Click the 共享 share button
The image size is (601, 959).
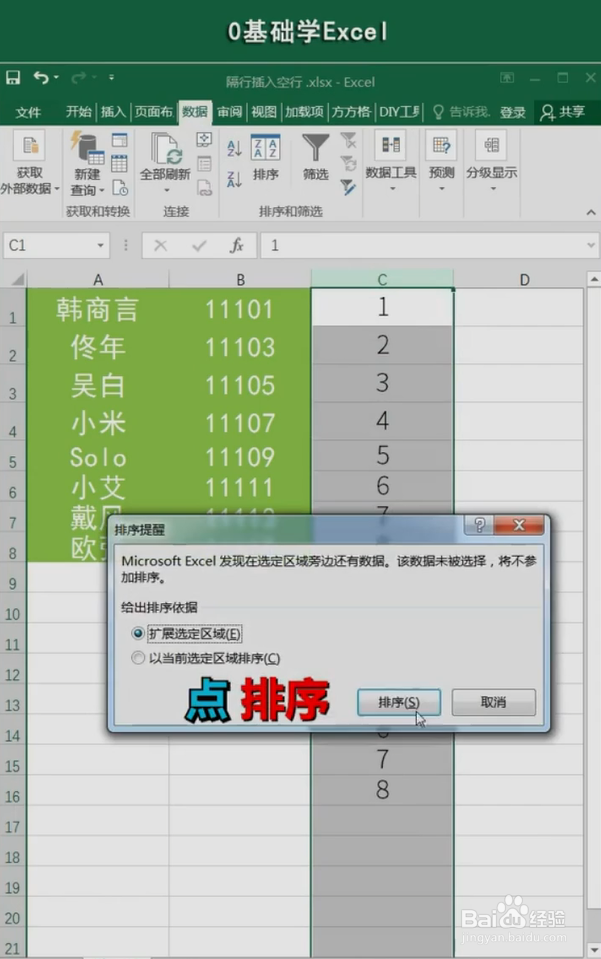[563, 112]
